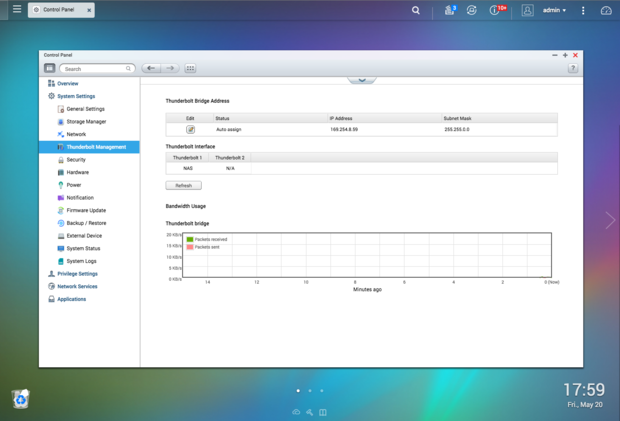Screen dimensions: 620x421
Task: Switch to the grid icon view
Action: click(x=190, y=68)
